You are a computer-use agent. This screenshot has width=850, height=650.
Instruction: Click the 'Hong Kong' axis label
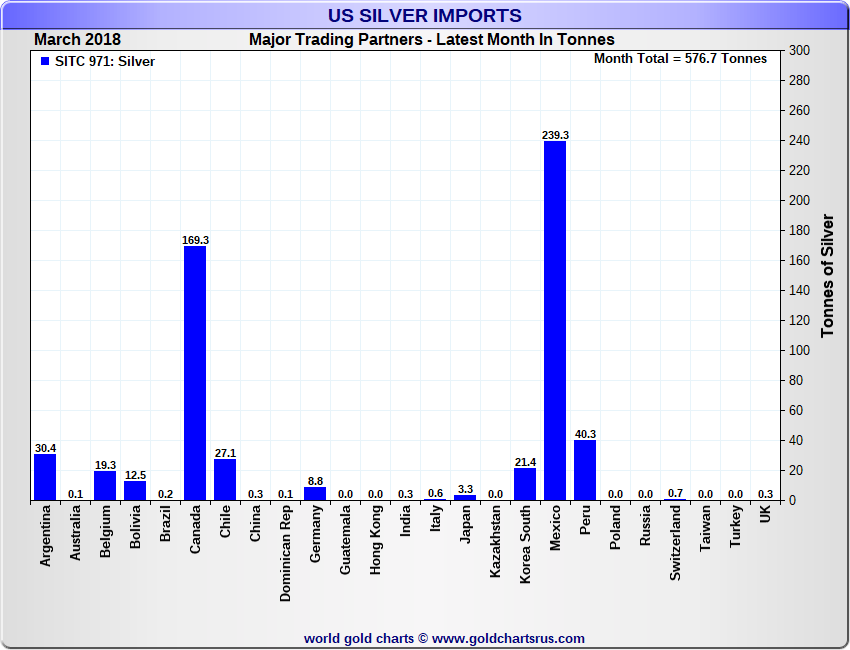tap(375, 539)
